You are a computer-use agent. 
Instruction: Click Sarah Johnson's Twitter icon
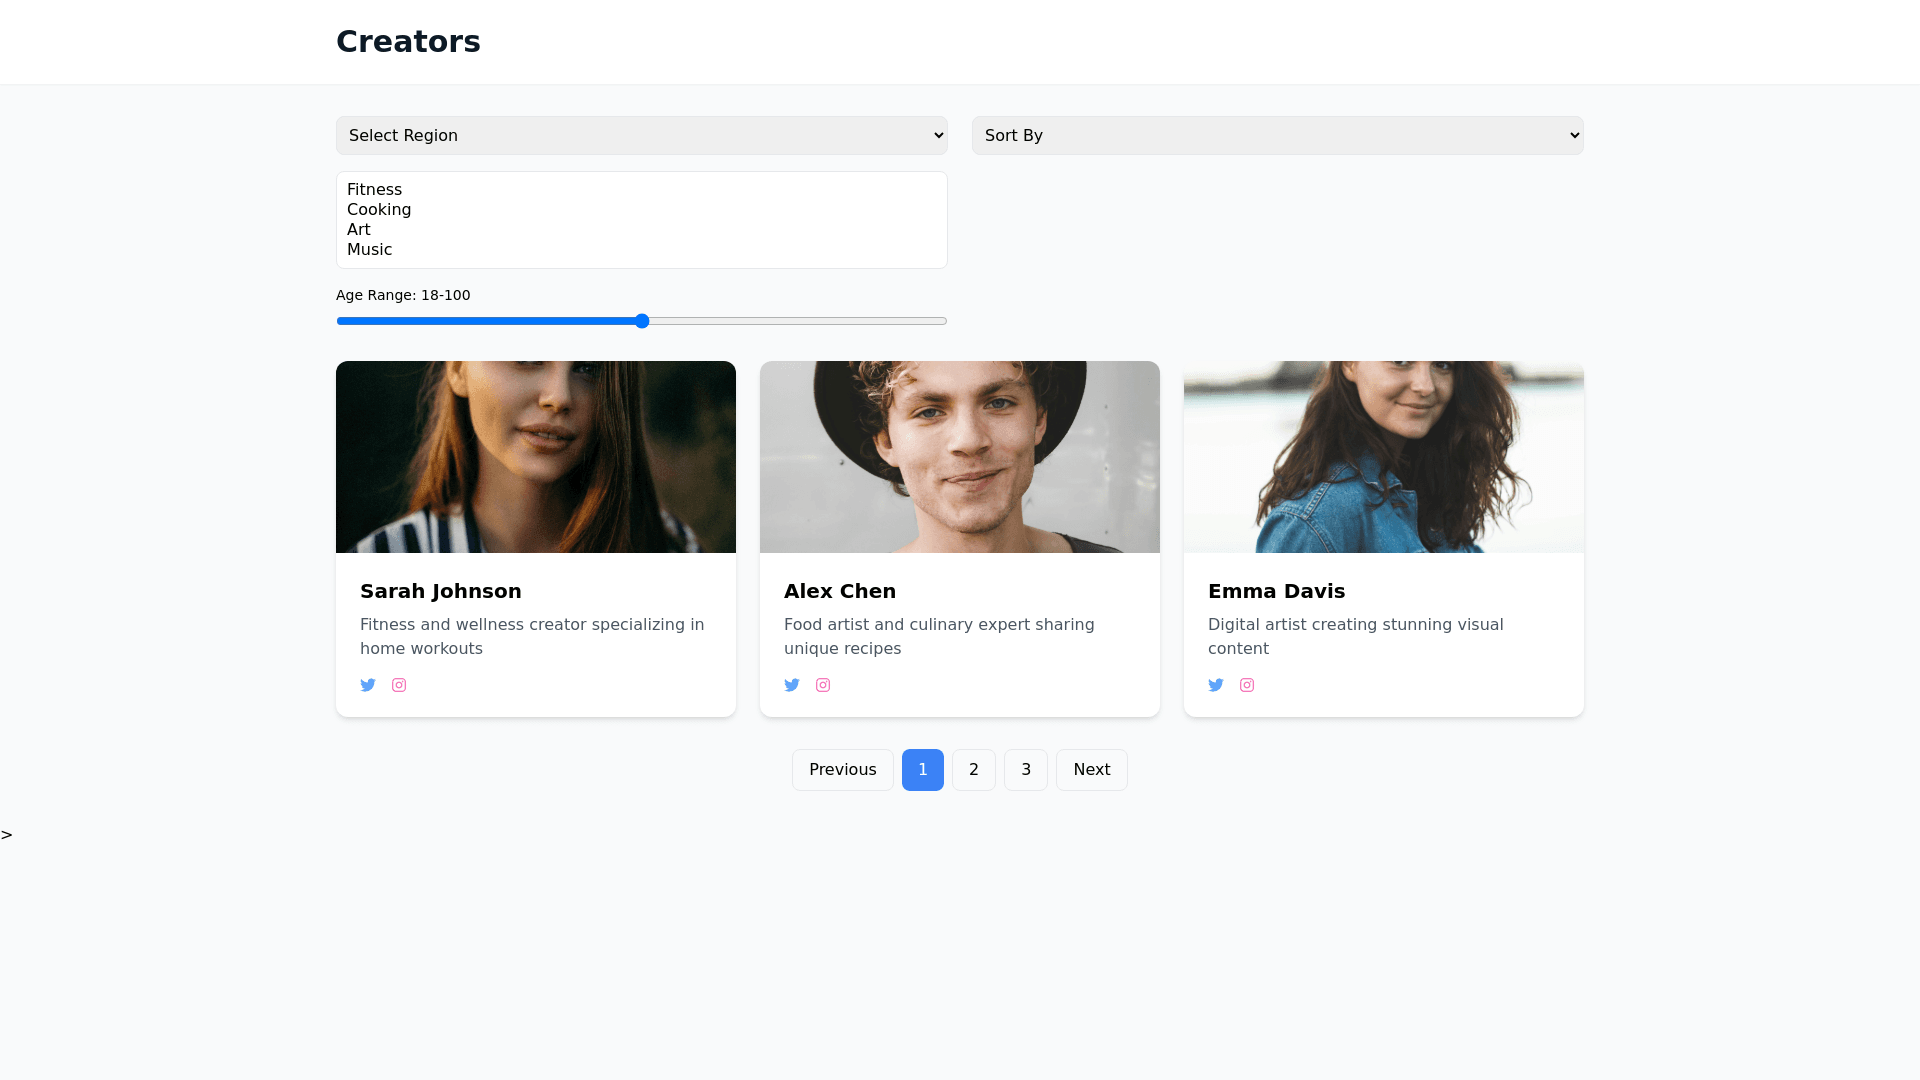pos(368,685)
